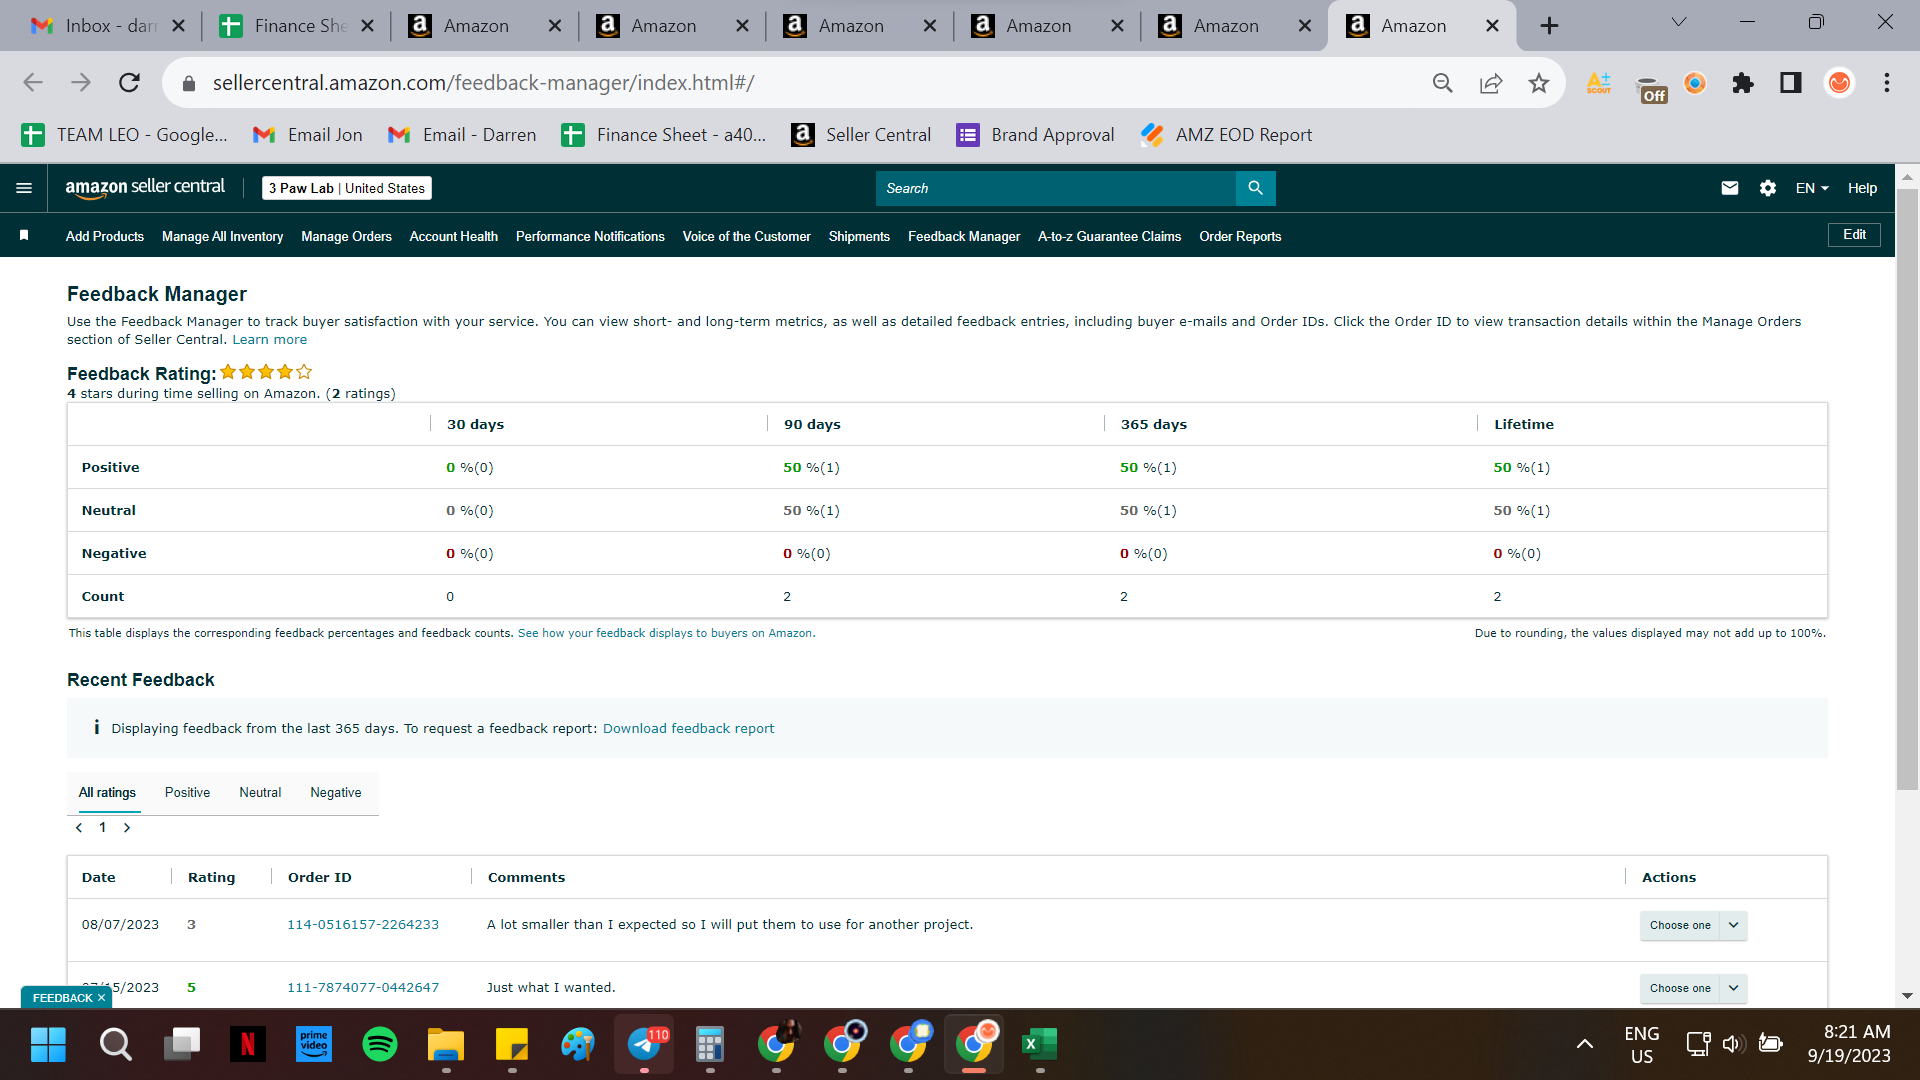Open Prime Video from the taskbar
1920x1080 pixels.
tap(314, 1045)
